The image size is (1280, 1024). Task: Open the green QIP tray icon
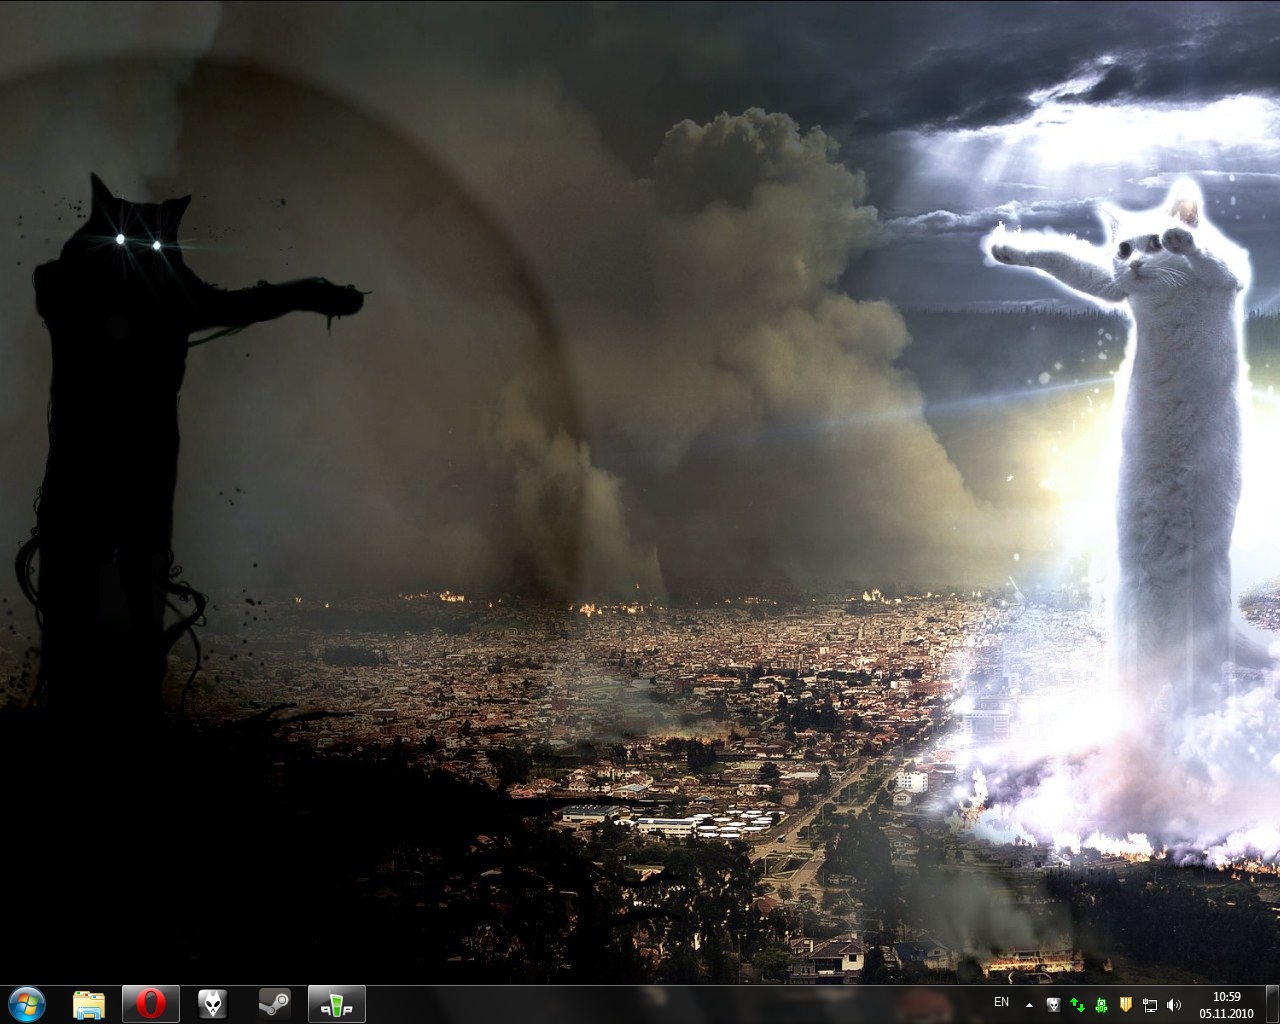click(x=1101, y=1004)
